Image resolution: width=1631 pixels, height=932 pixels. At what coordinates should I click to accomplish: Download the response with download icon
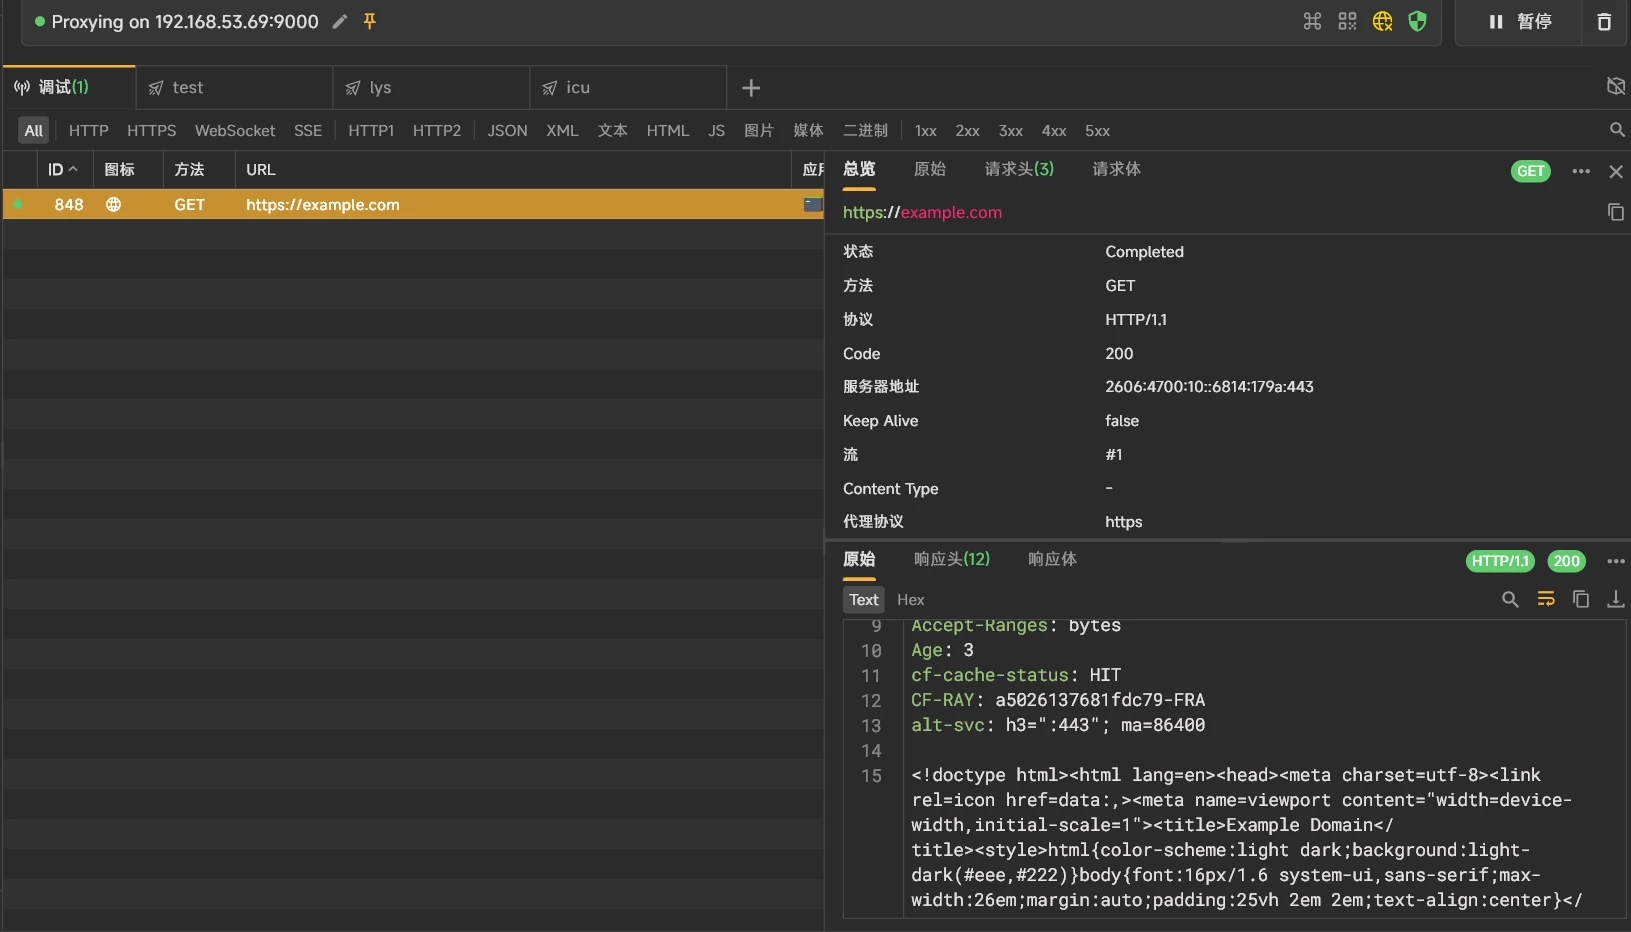coord(1615,599)
